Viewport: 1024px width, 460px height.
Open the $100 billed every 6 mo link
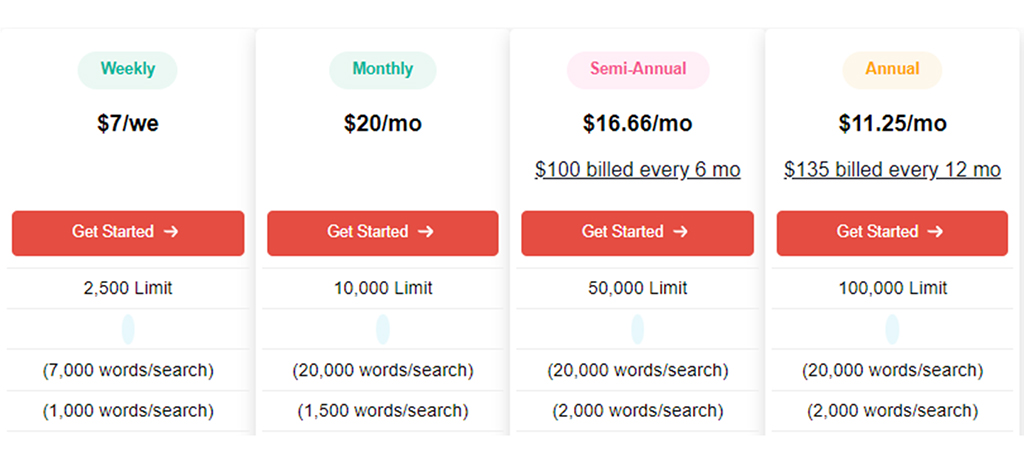pyautogui.click(x=637, y=170)
